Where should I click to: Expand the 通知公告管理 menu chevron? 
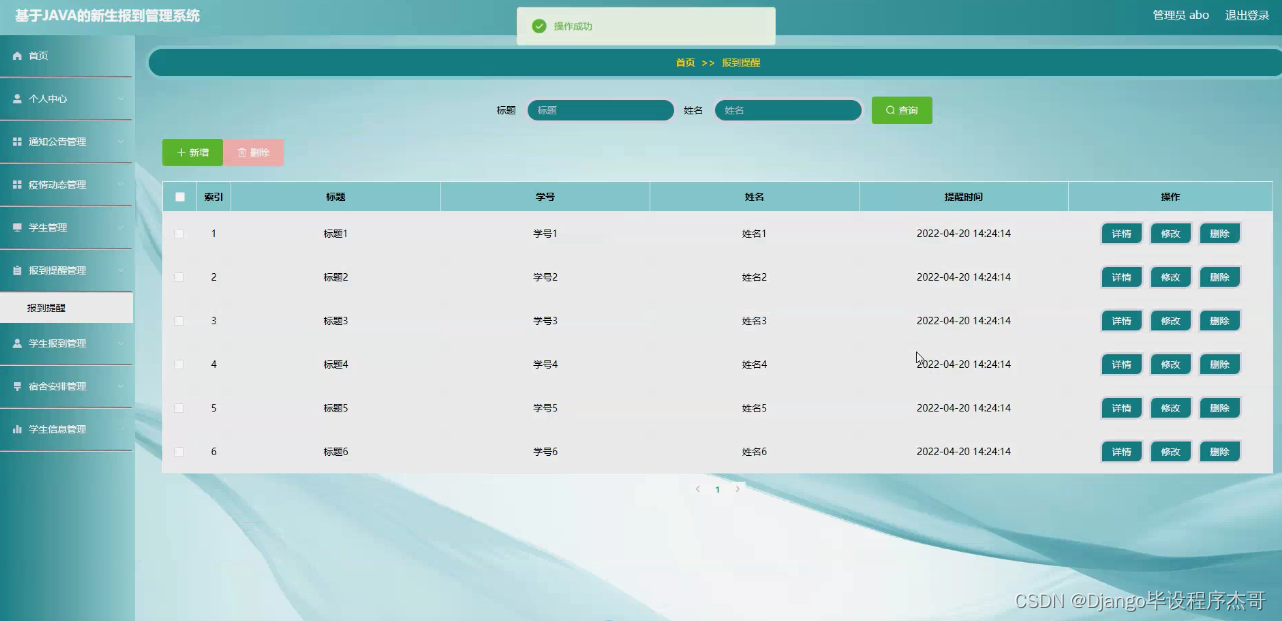coord(120,142)
